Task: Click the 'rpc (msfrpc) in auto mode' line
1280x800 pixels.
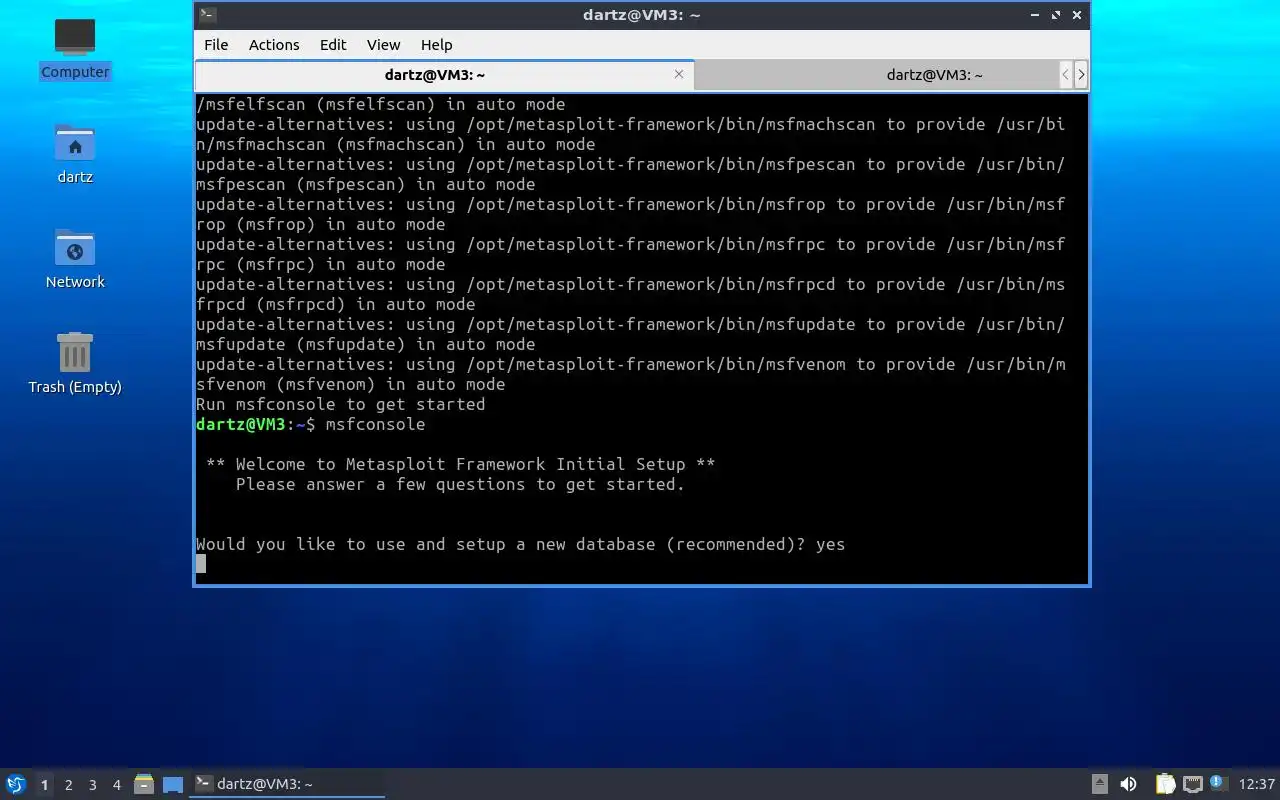Action: click(x=320, y=264)
